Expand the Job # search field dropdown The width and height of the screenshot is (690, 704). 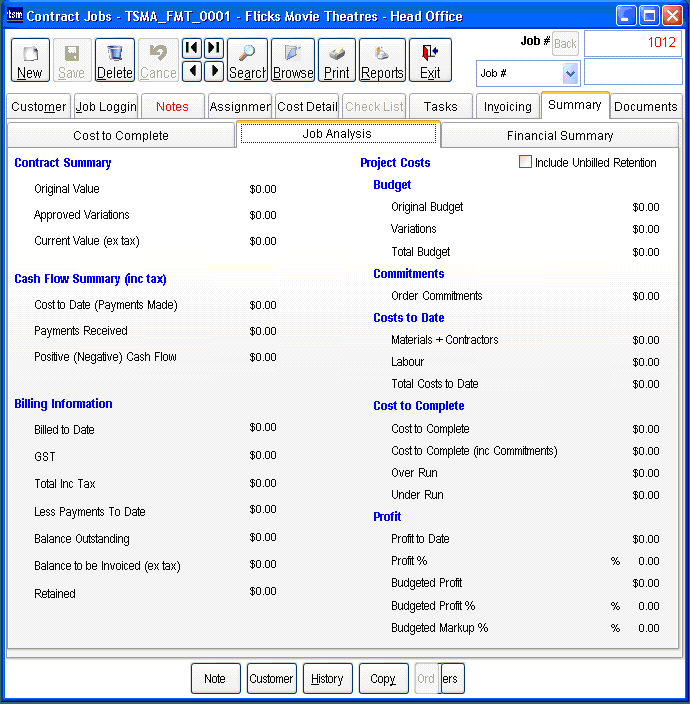(570, 73)
